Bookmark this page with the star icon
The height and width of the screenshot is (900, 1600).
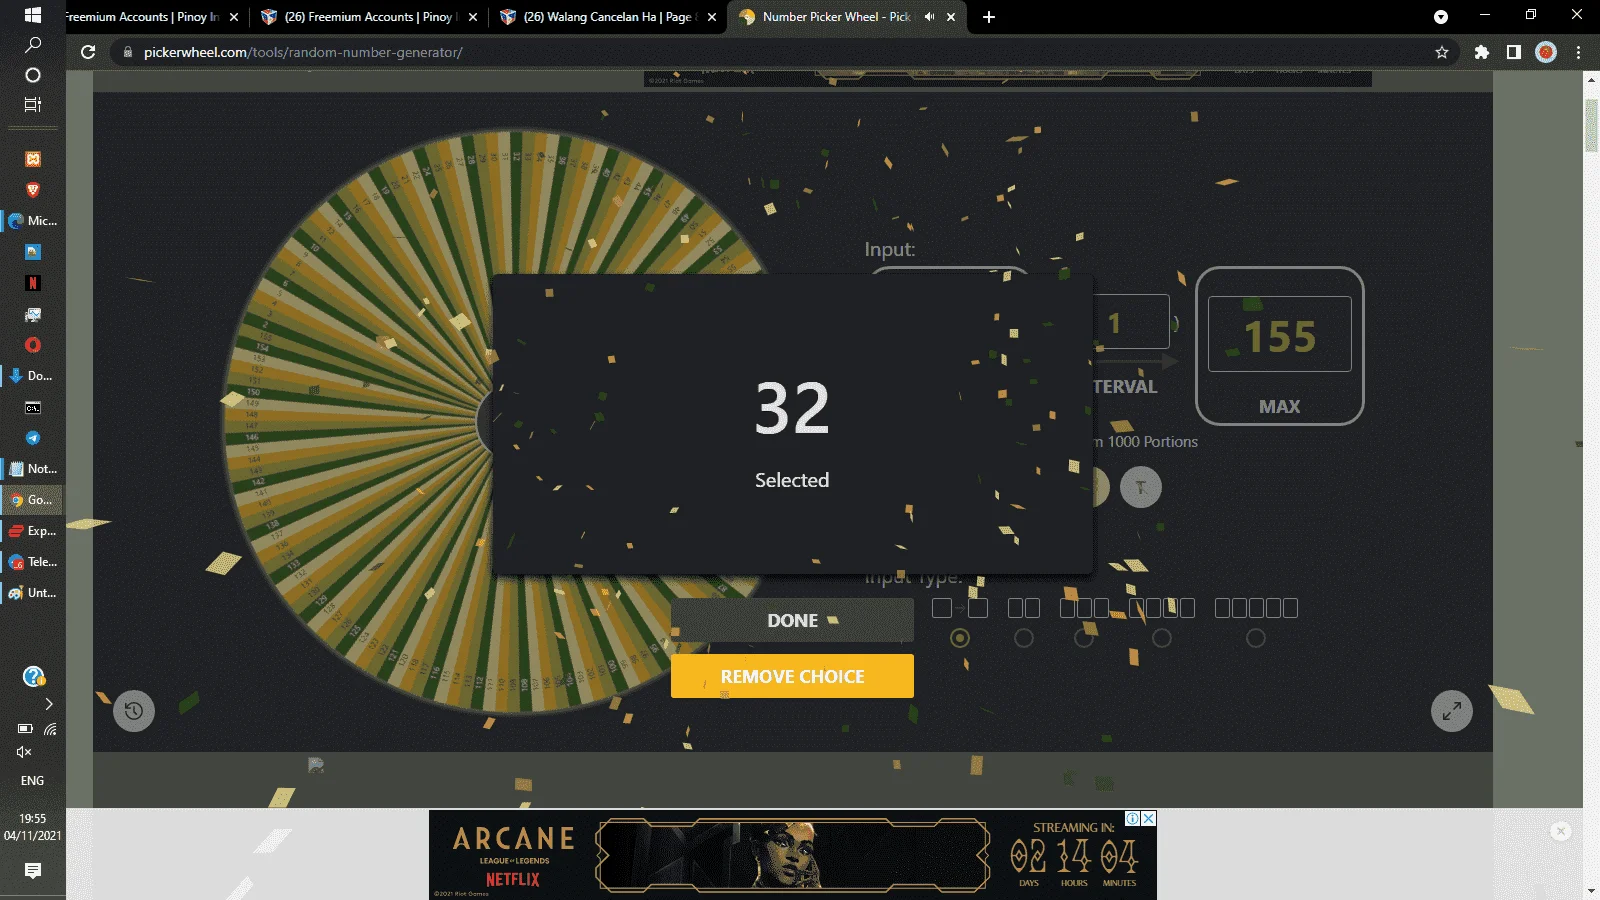click(1442, 52)
